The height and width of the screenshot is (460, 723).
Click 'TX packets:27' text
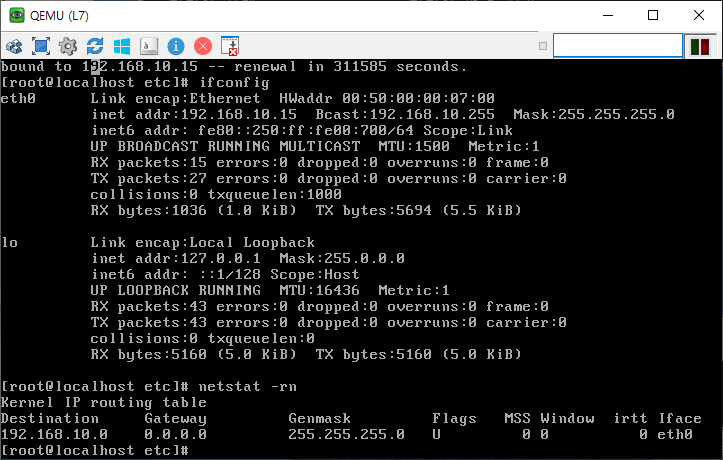click(148, 179)
